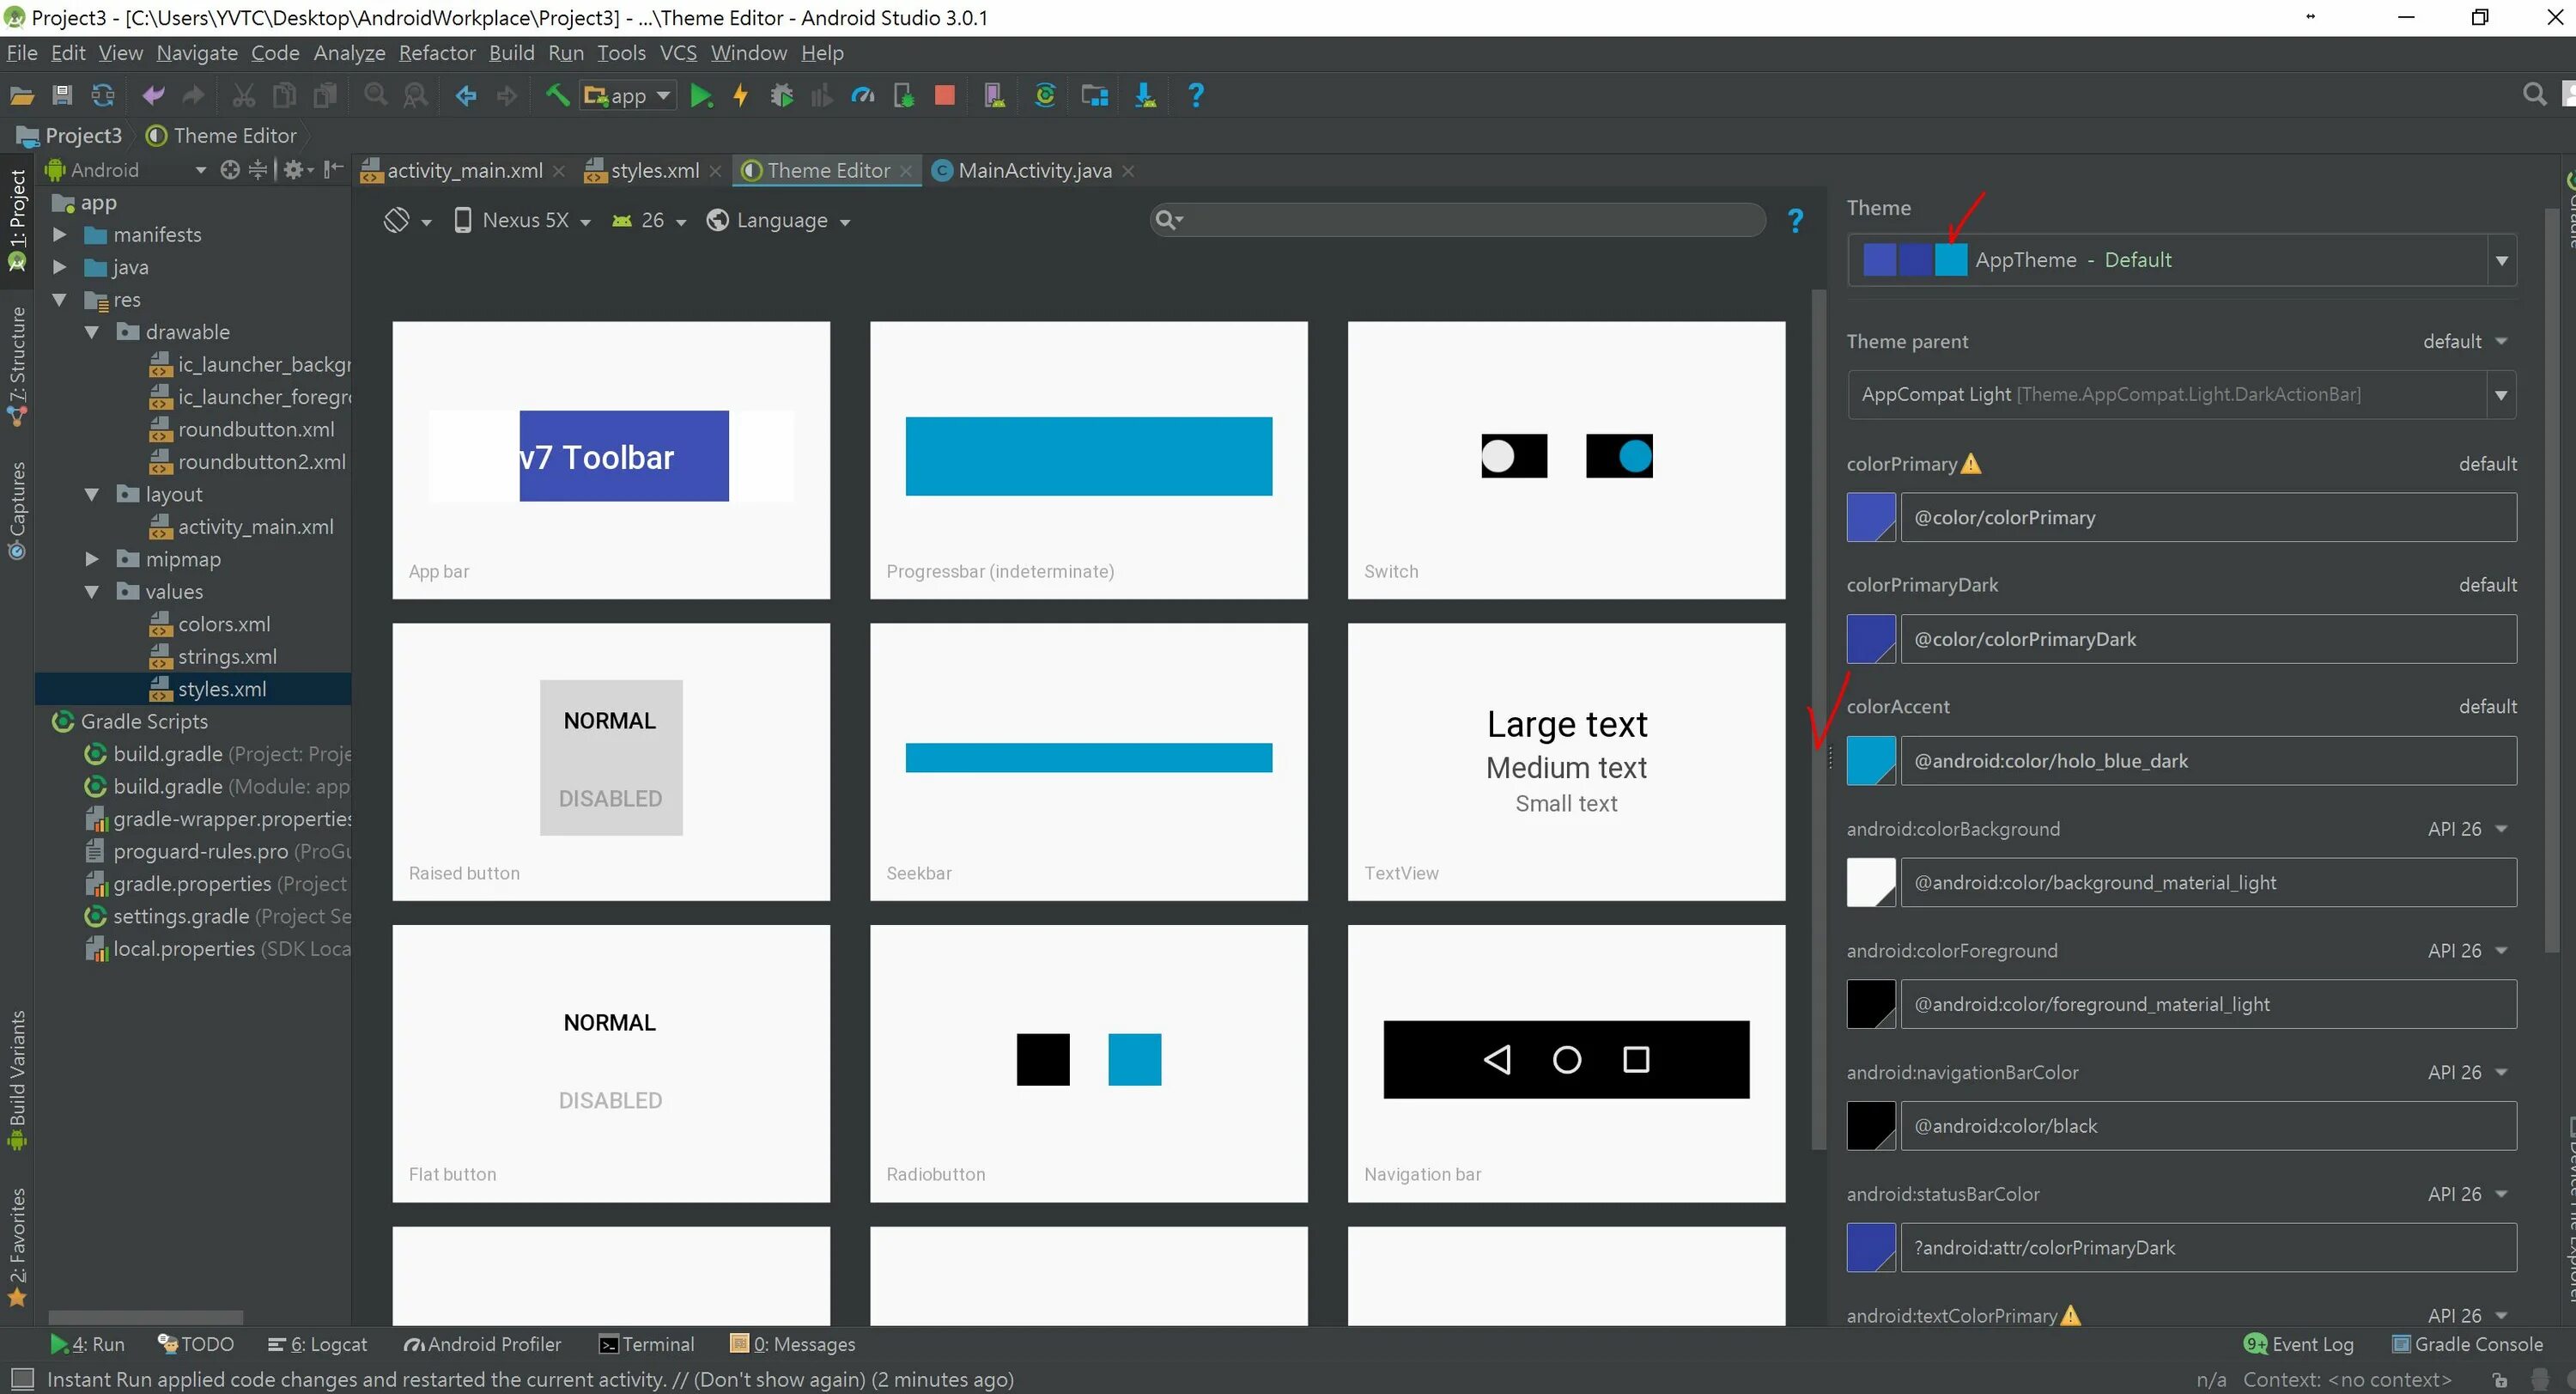
Task: Start debugging with the bug icon
Action: pyautogui.click(x=782, y=96)
